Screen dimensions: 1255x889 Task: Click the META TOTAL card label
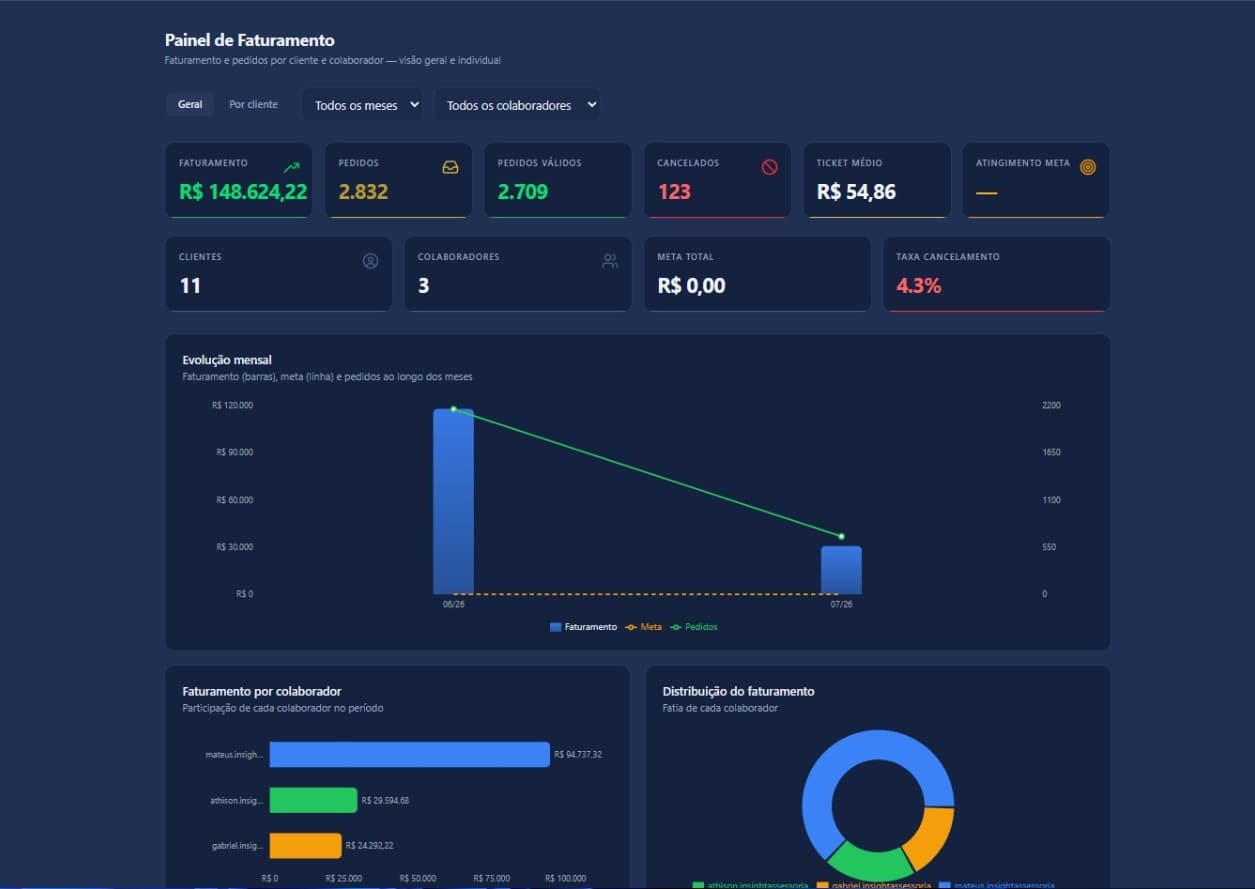pyautogui.click(x=685, y=257)
